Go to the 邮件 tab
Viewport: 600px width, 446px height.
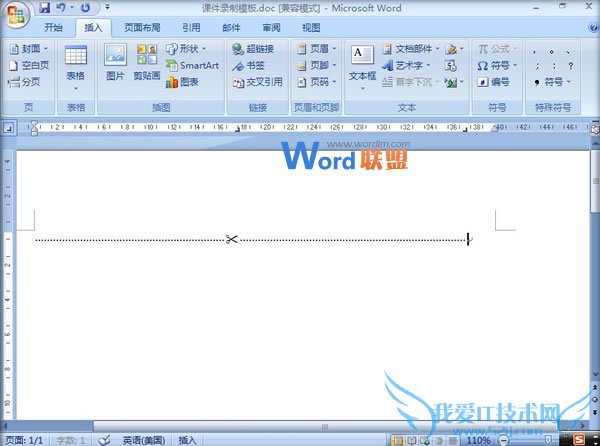point(231,28)
